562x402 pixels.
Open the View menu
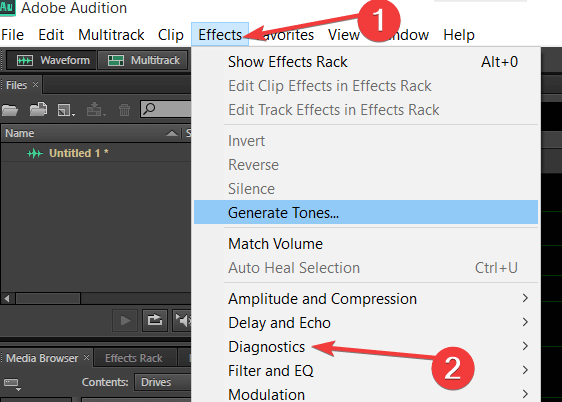(343, 35)
